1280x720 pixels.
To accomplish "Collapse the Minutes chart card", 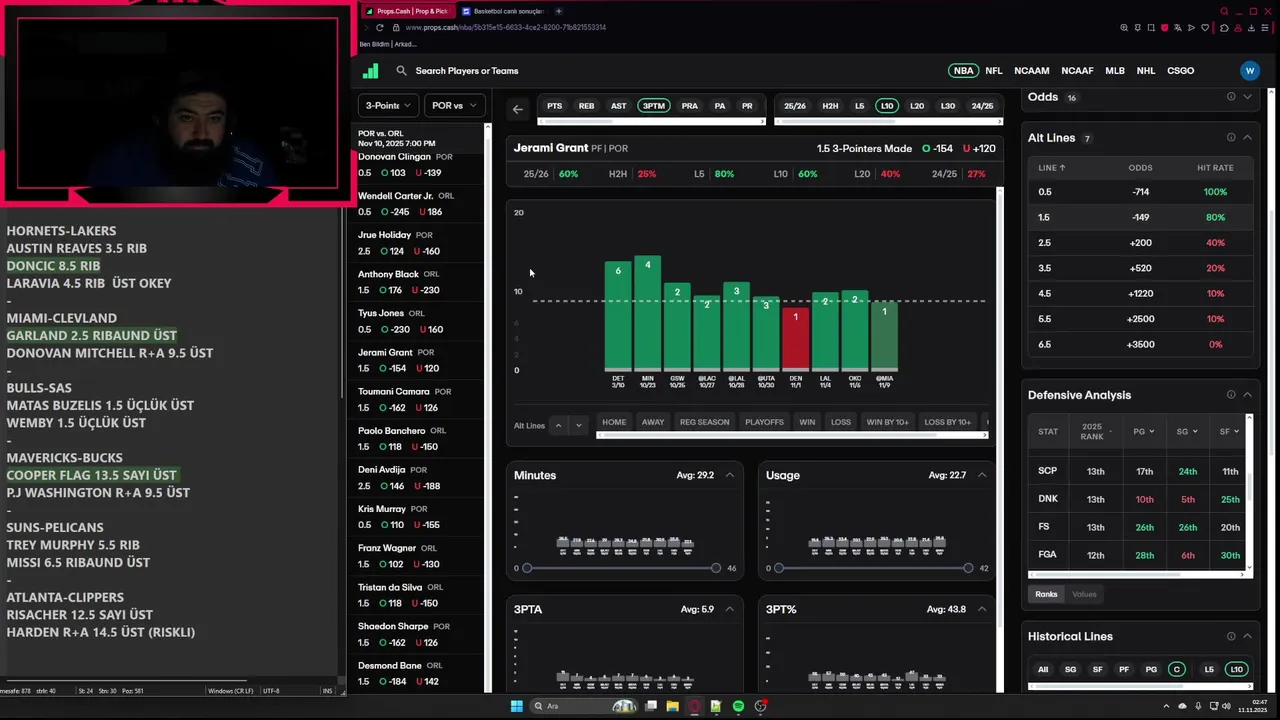I will [x=729, y=475].
